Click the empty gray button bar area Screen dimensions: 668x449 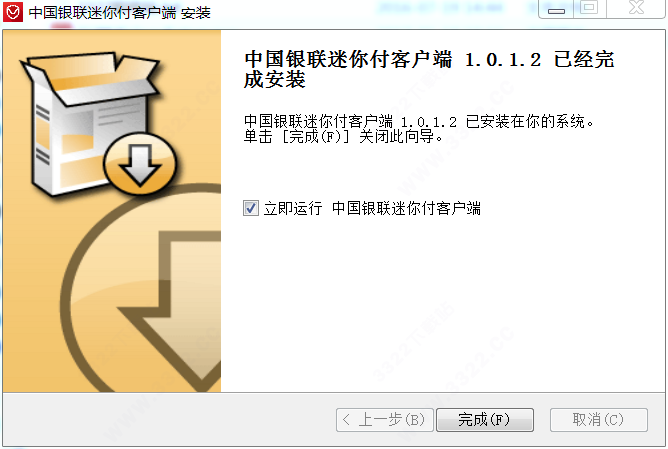[170, 420]
